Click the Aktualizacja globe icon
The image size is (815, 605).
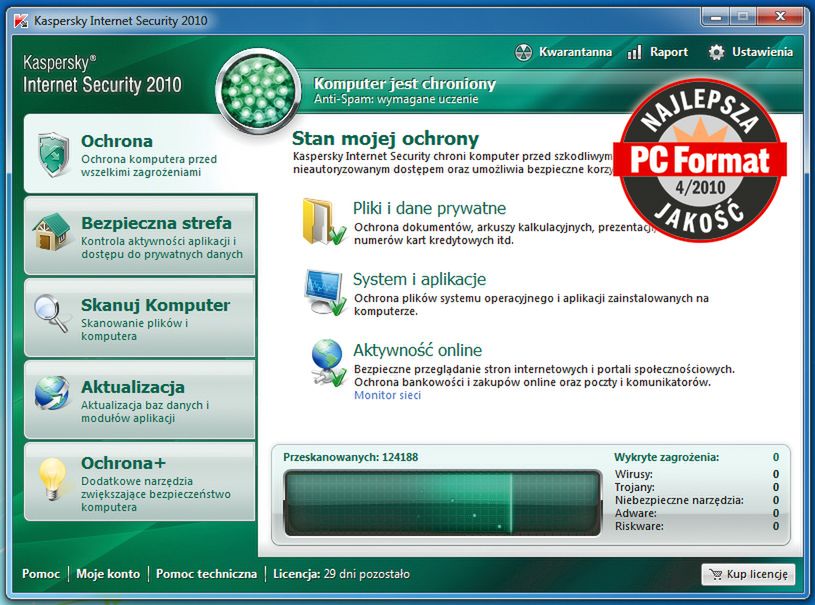52,393
